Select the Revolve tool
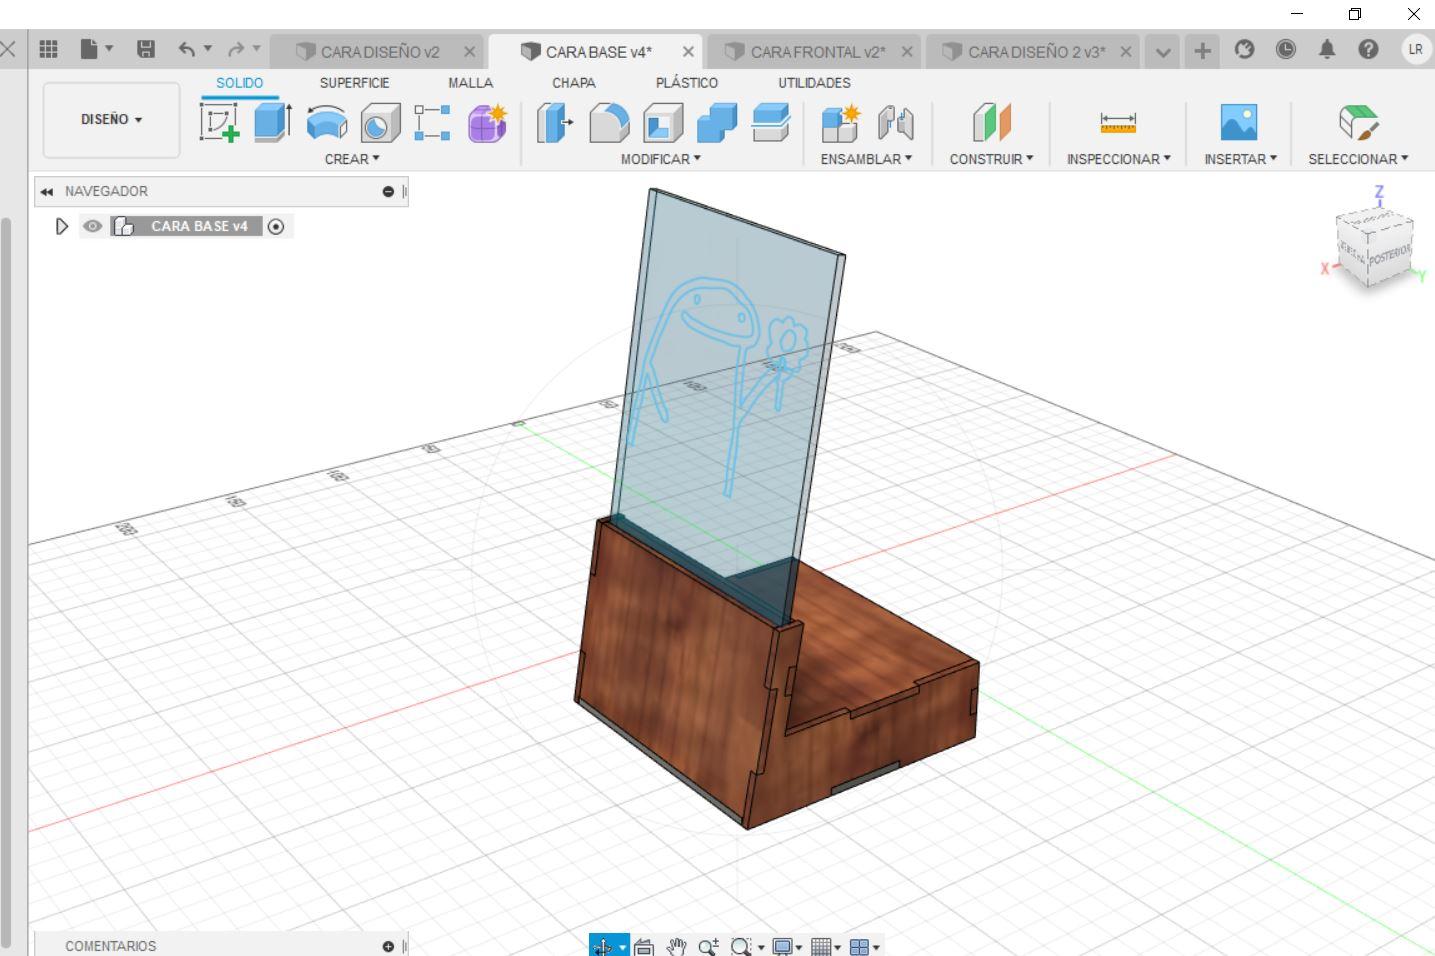Viewport: 1435px width, 956px height. (x=326, y=123)
